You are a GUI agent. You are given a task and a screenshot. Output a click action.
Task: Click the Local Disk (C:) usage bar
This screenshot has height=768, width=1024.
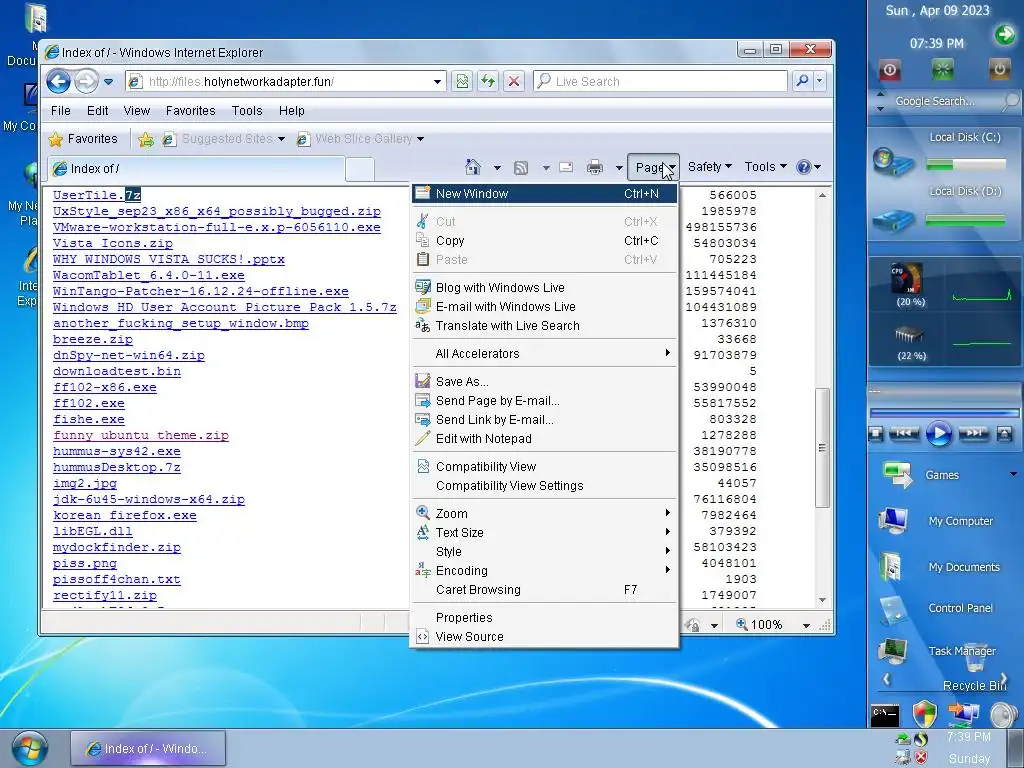click(965, 165)
